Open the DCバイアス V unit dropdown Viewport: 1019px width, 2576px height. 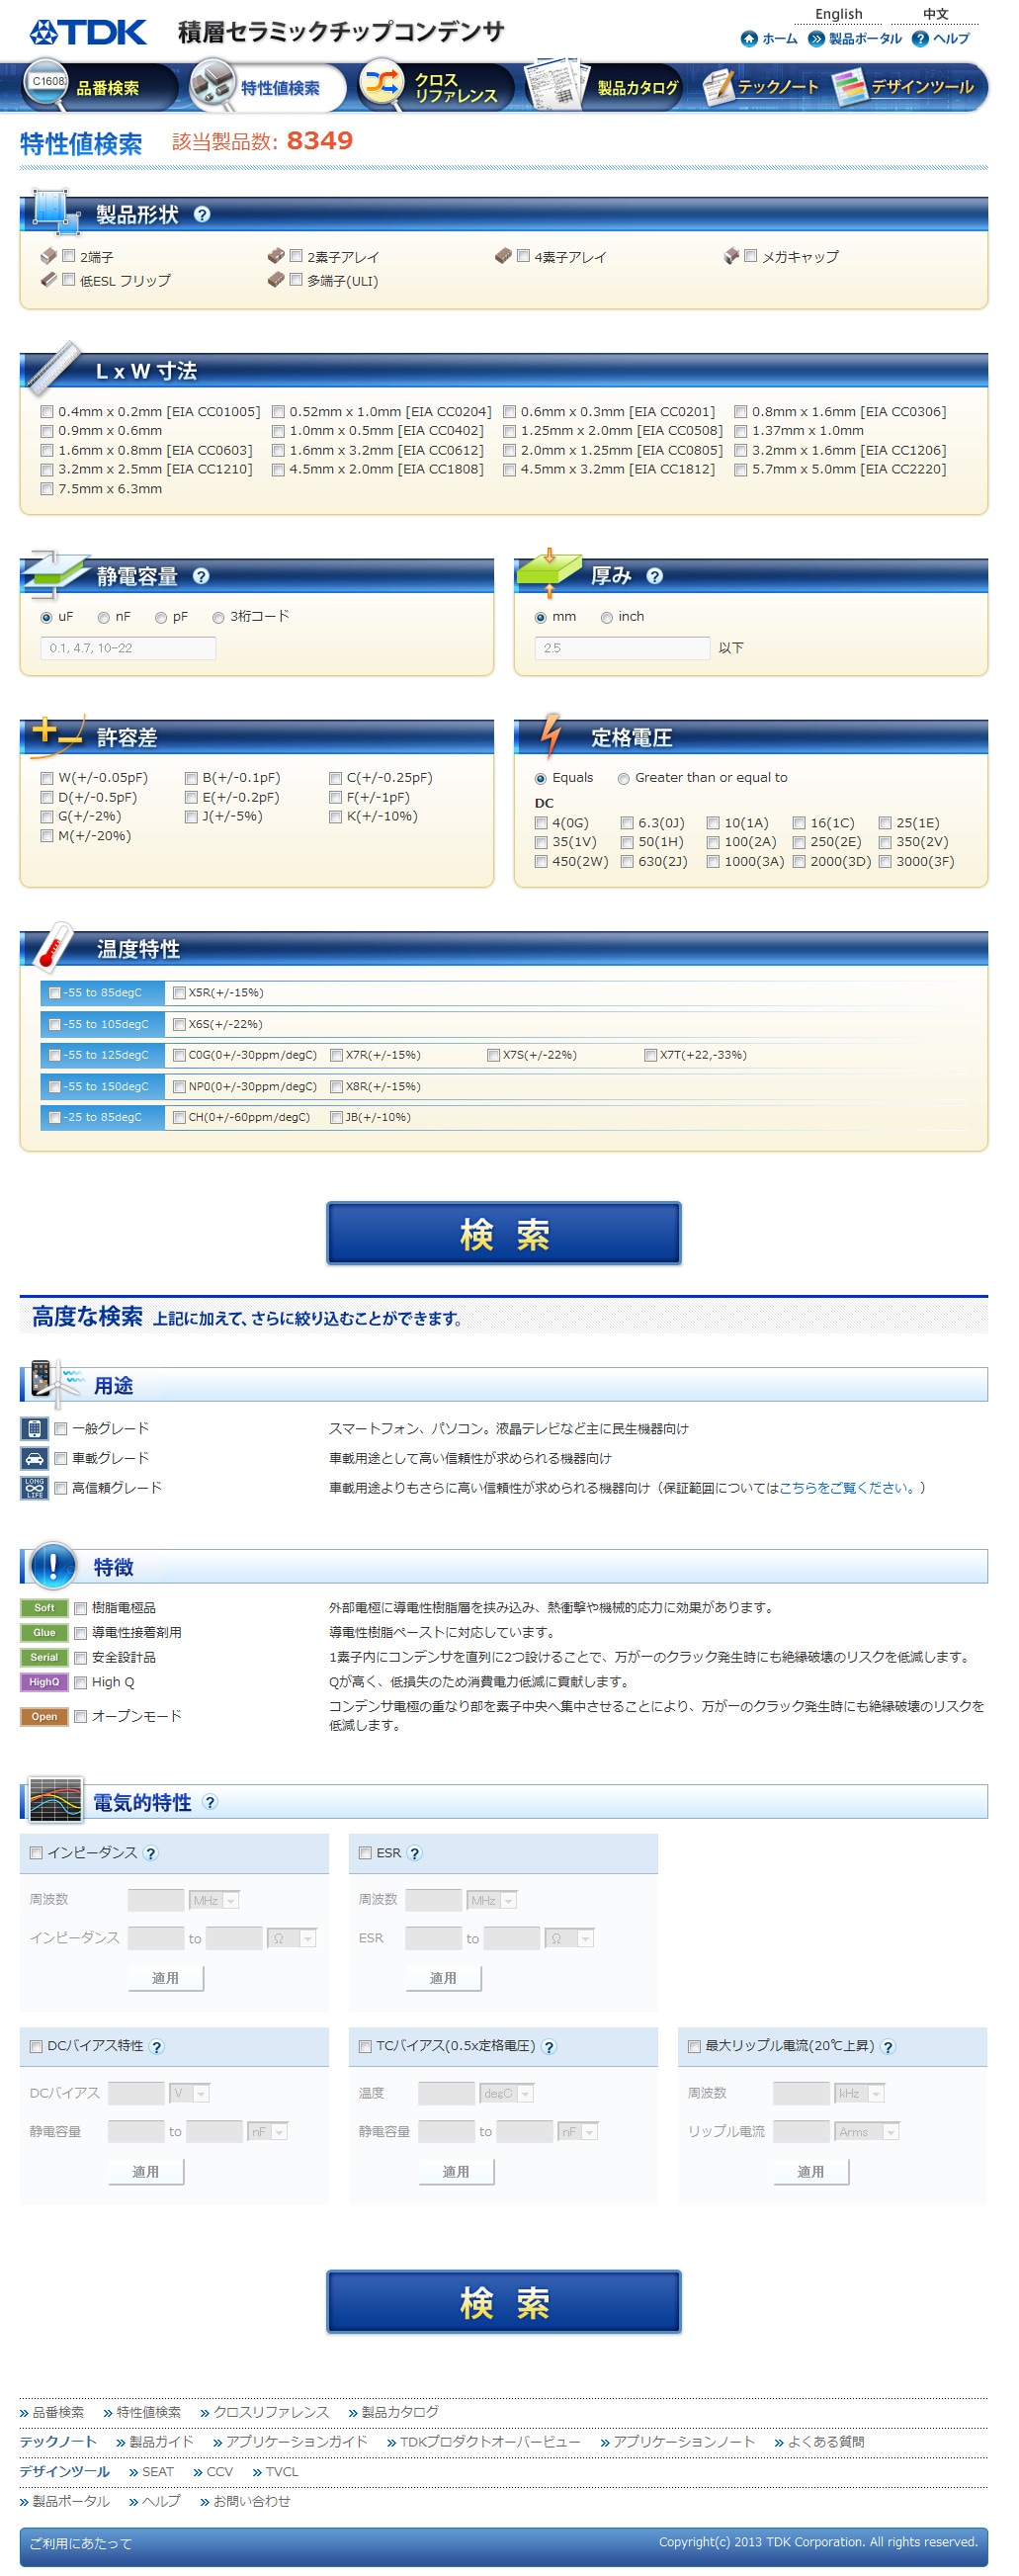(x=189, y=2094)
